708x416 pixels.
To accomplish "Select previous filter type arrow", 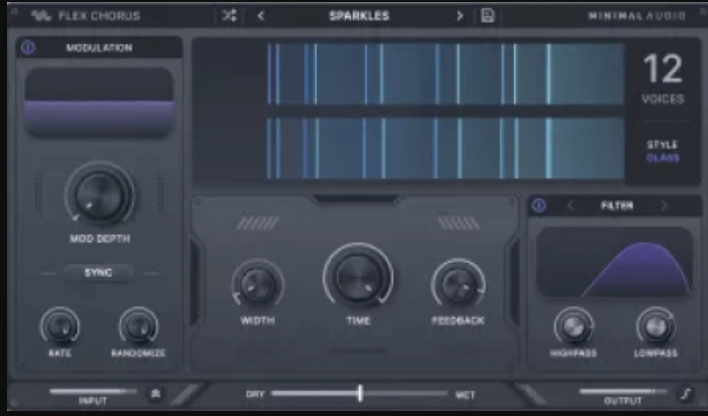I will (571, 206).
